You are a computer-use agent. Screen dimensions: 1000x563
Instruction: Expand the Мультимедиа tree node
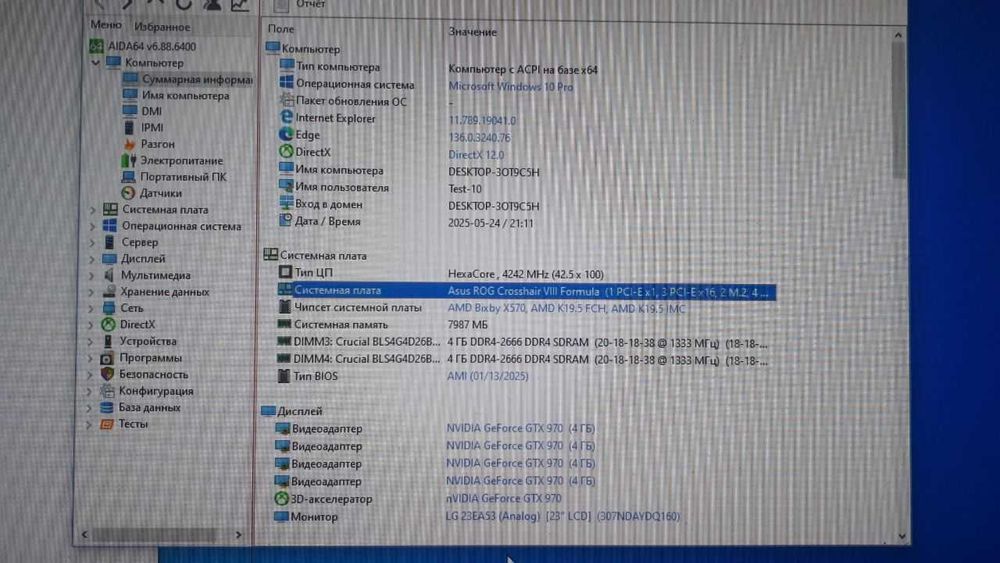(92, 275)
